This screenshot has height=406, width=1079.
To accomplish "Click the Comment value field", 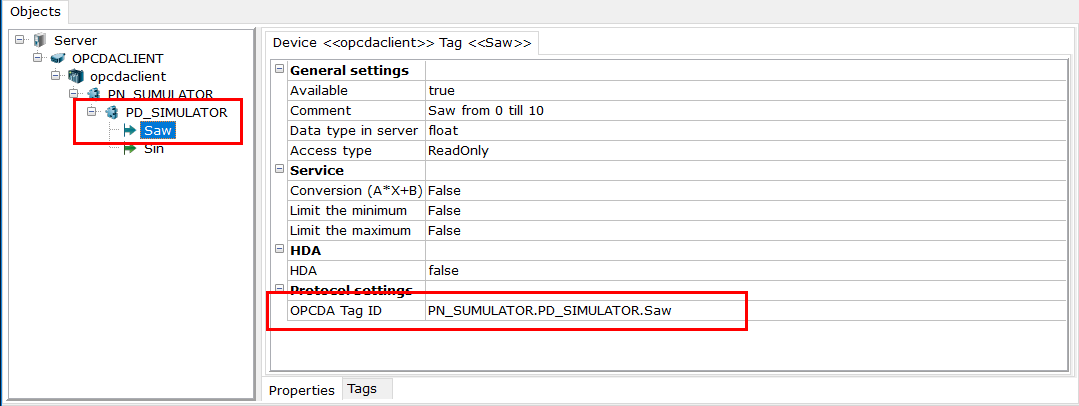I will point(746,110).
